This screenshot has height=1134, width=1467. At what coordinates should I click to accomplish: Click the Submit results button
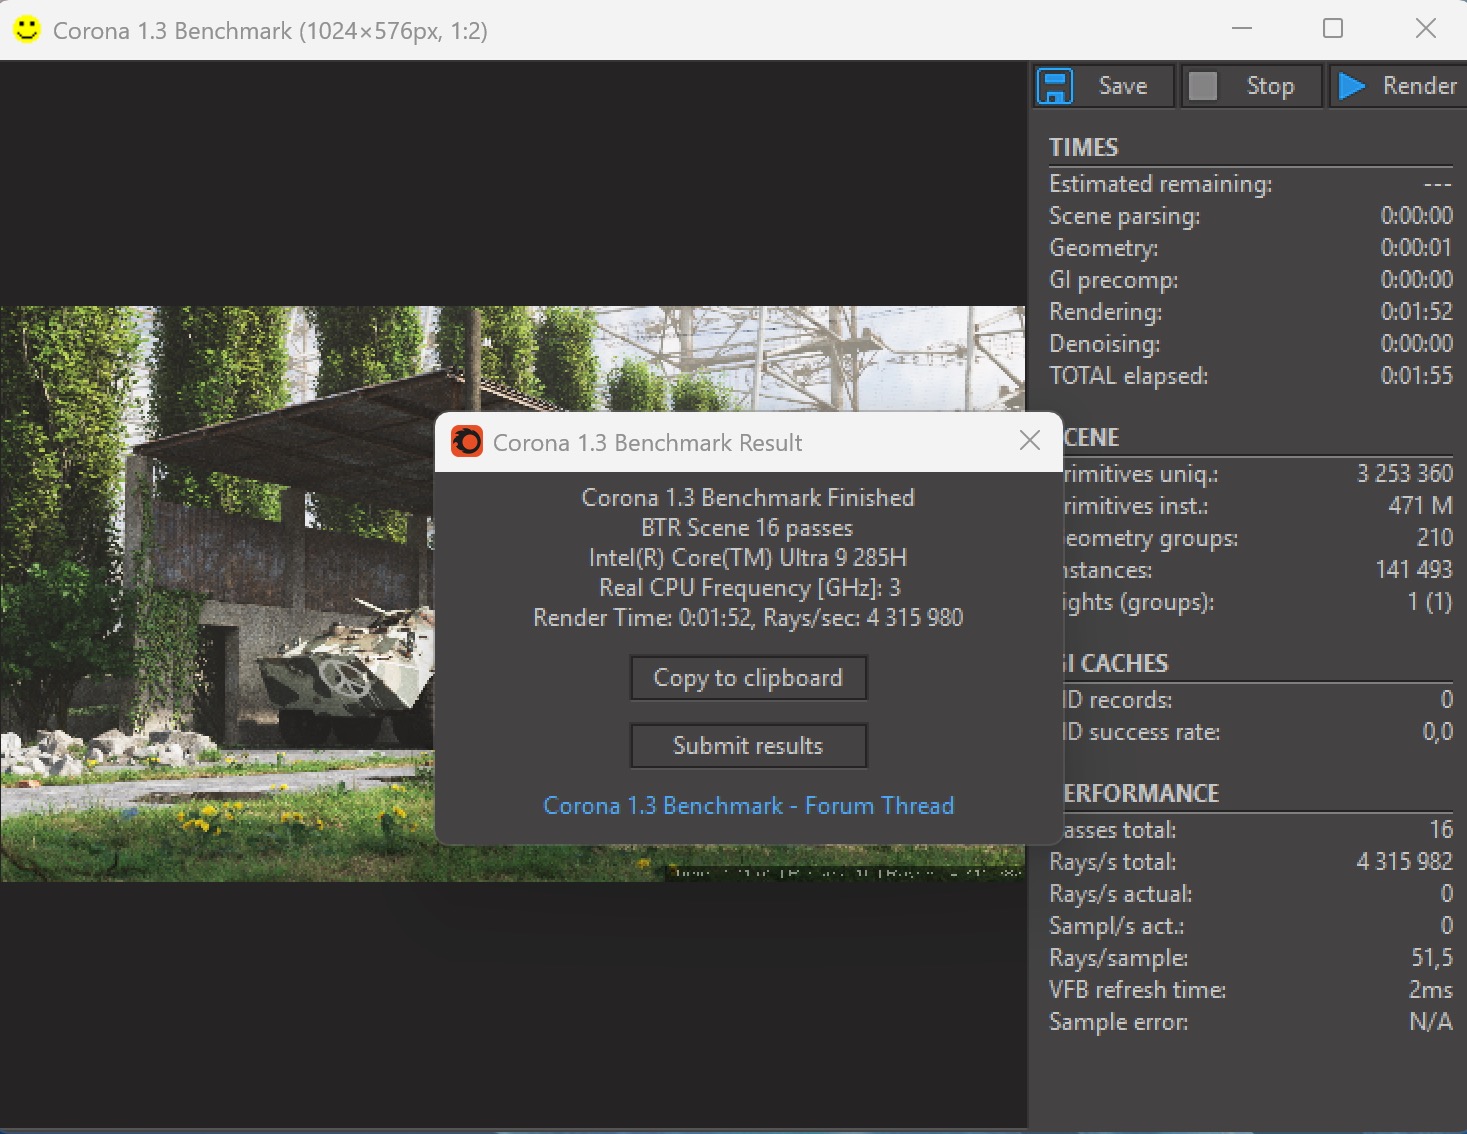click(748, 746)
